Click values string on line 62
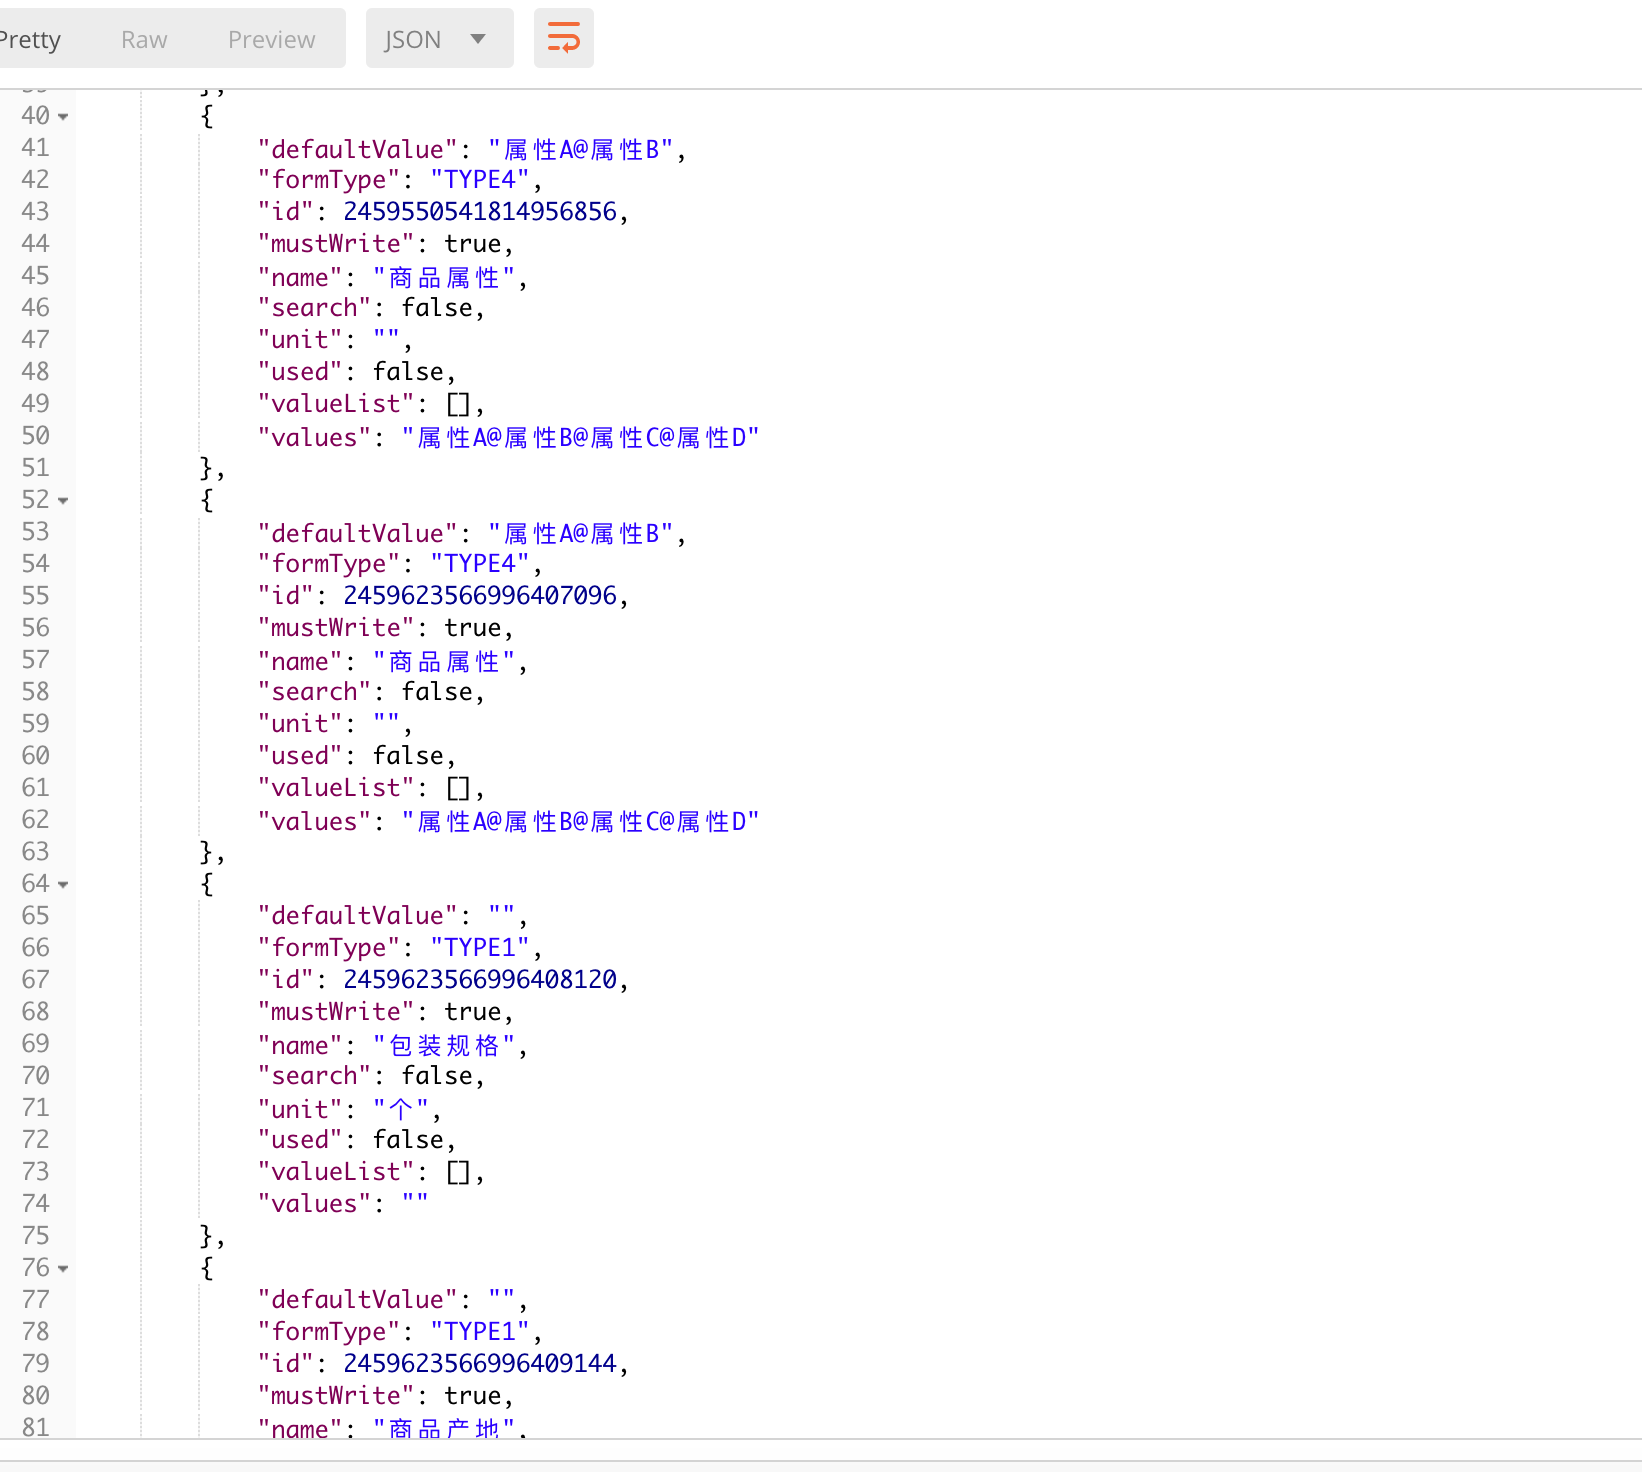This screenshot has height=1472, width=1642. [x=581, y=822]
